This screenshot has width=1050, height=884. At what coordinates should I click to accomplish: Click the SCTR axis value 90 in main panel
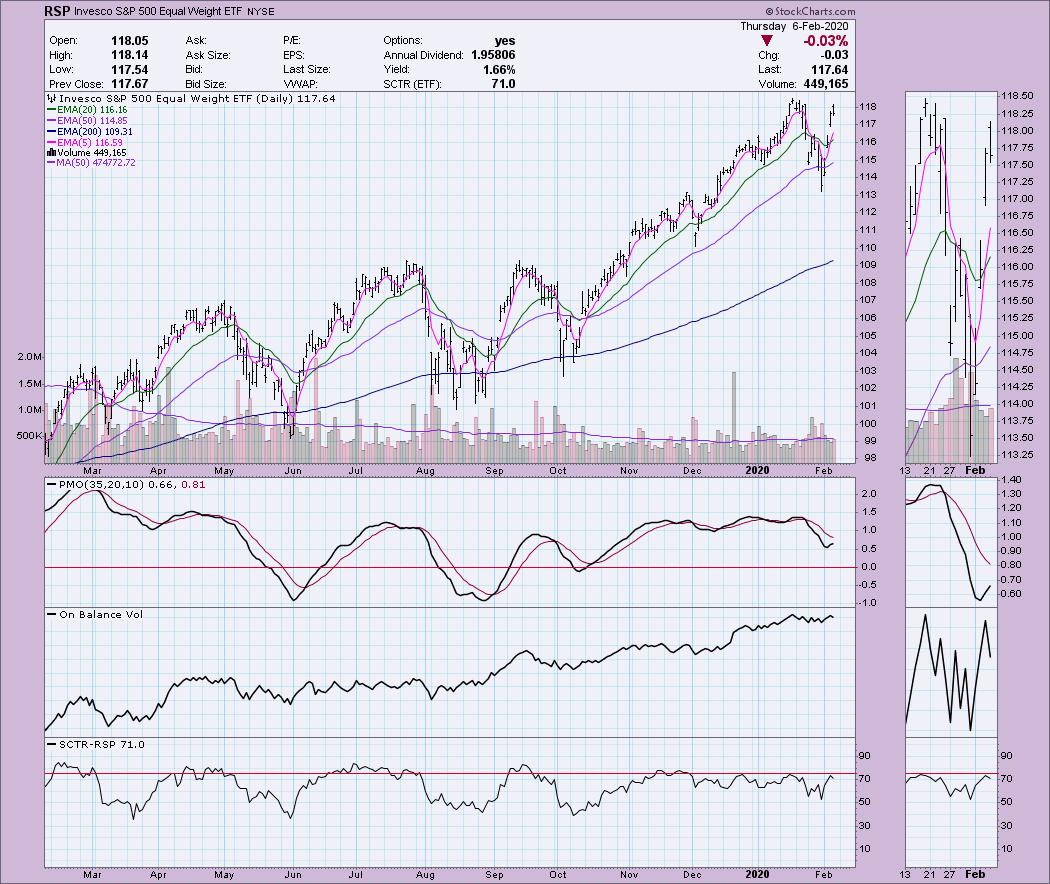click(865, 755)
